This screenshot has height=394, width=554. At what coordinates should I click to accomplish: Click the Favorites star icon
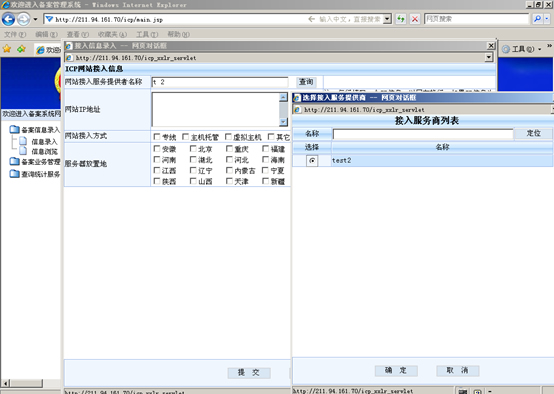click(x=7, y=49)
